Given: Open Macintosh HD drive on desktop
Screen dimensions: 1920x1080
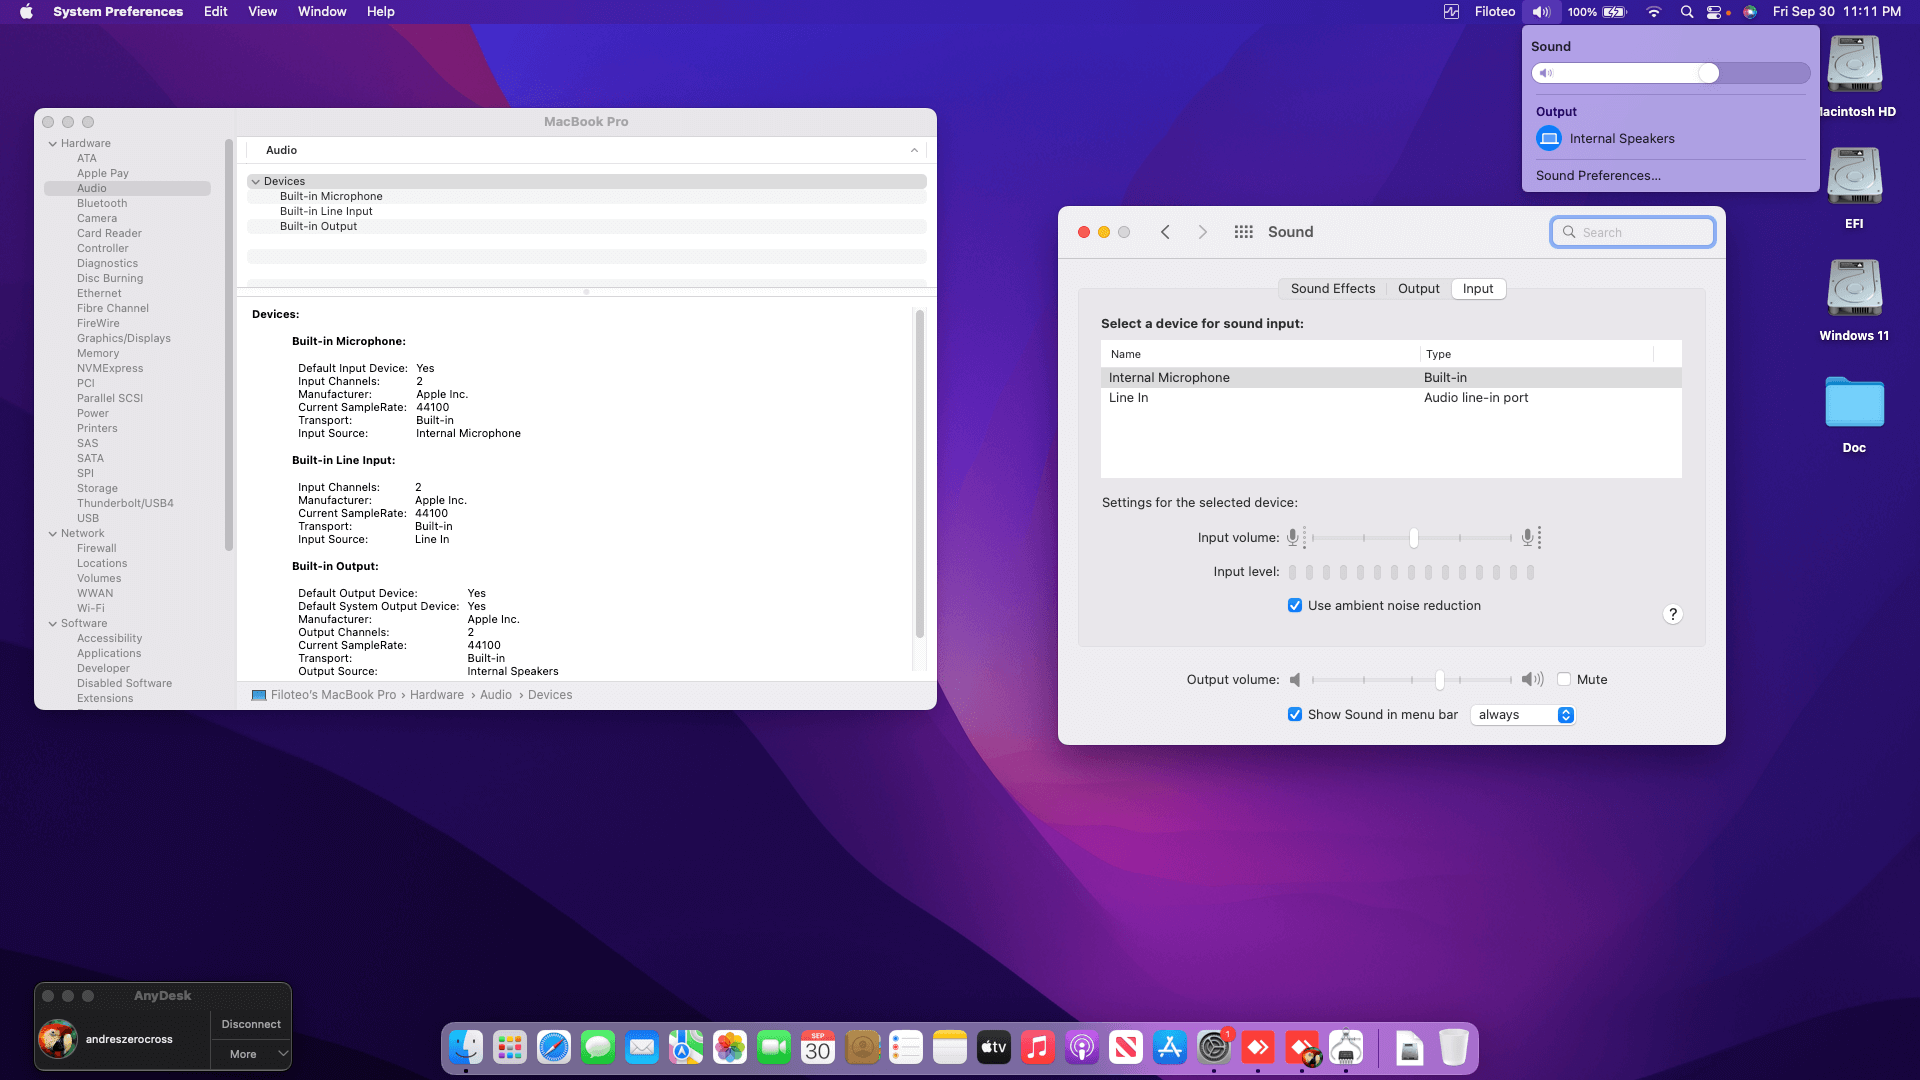Looking at the screenshot, I should [x=1855, y=76].
